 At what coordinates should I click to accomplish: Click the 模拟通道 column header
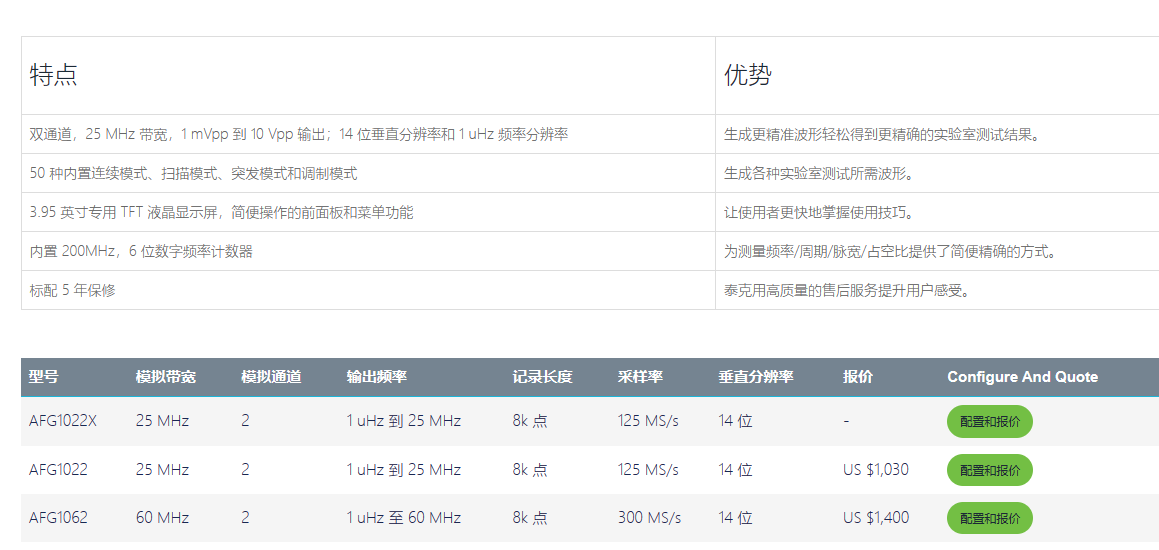point(271,377)
